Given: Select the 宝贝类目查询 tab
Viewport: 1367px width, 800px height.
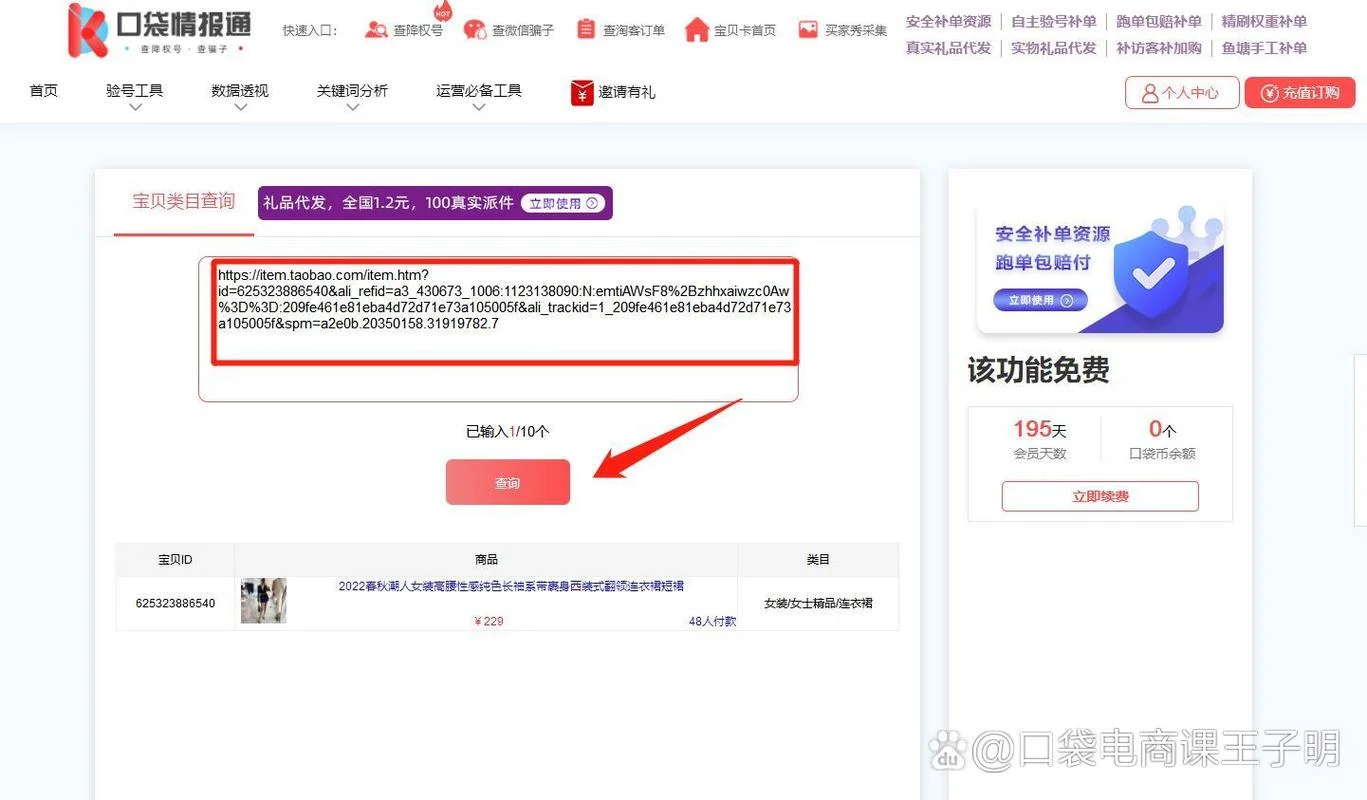Looking at the screenshot, I should pos(184,202).
